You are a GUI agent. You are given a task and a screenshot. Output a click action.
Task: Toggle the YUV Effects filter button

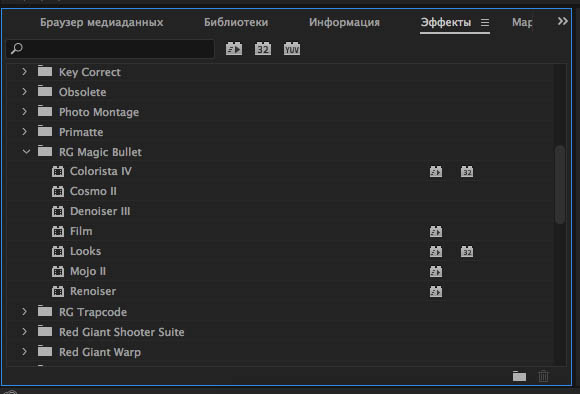(292, 49)
